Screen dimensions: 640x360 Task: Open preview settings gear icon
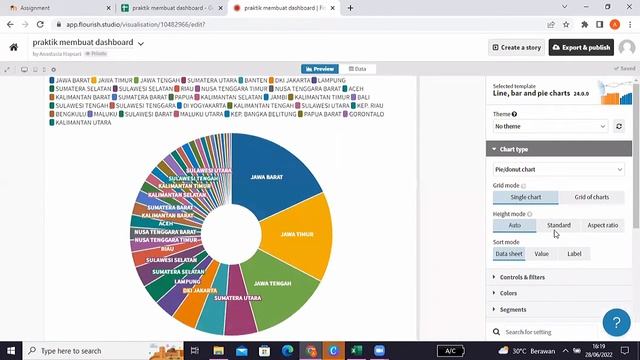click(53, 69)
